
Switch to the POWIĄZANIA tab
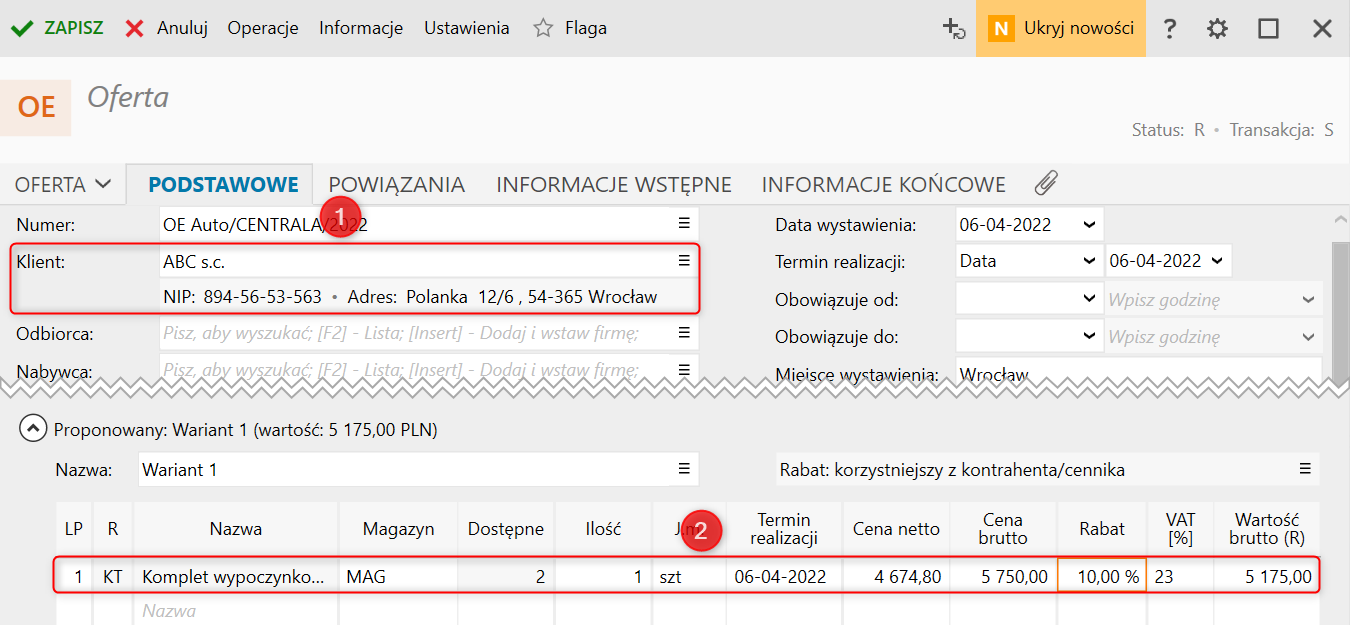396,184
